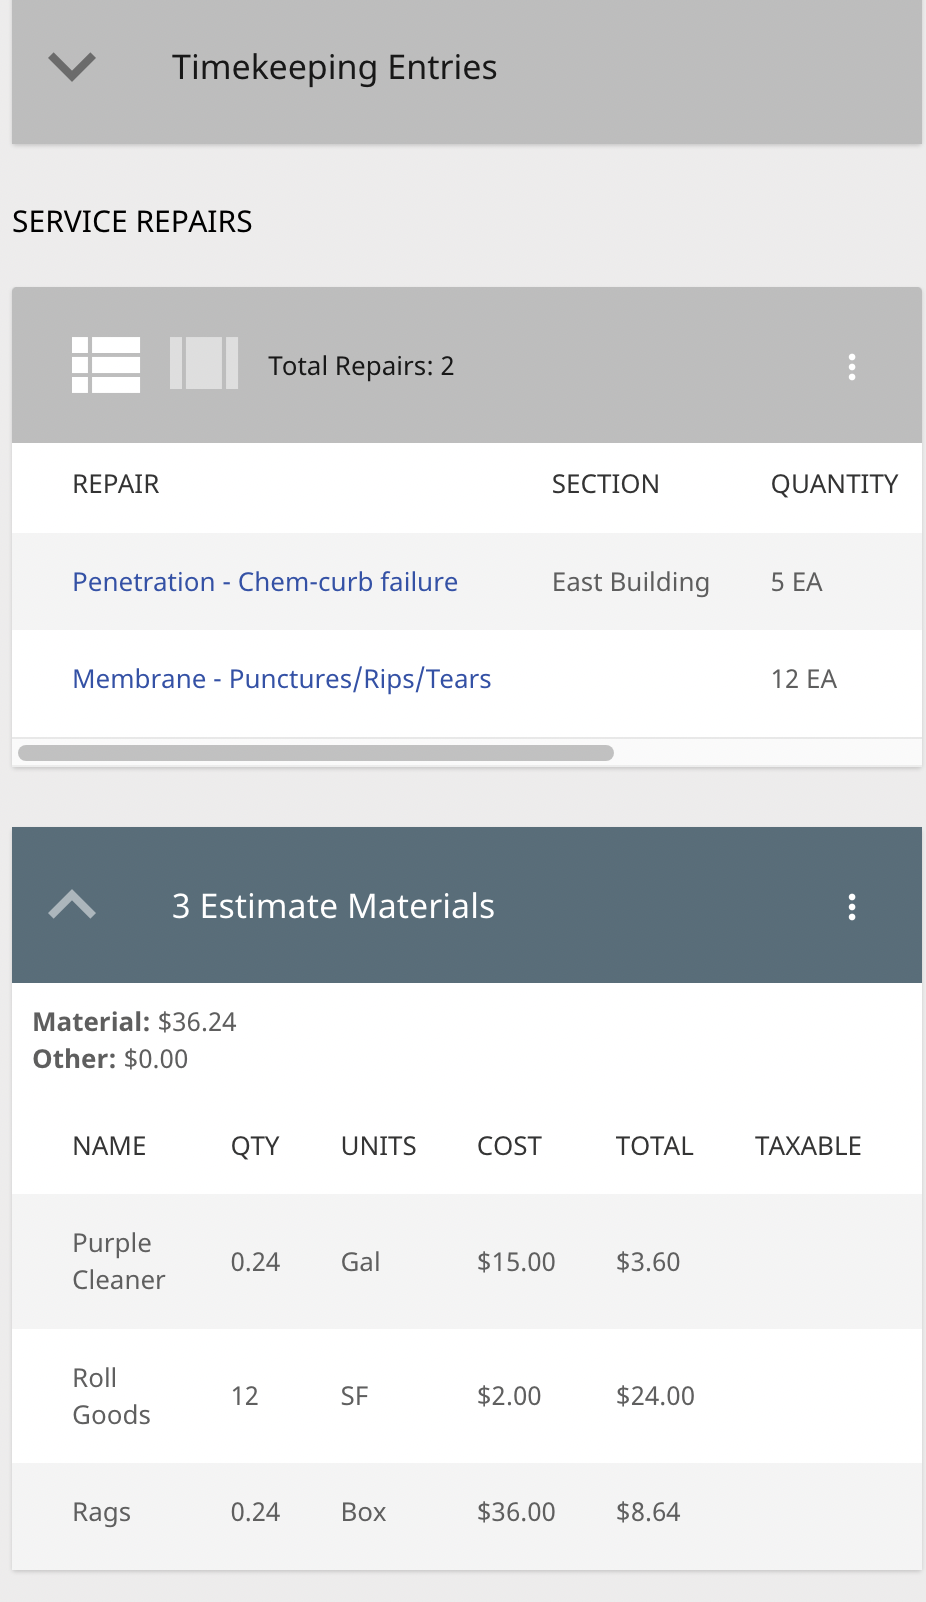Expand the Timekeeping Entries section
The width and height of the screenshot is (926, 1602).
(72, 67)
